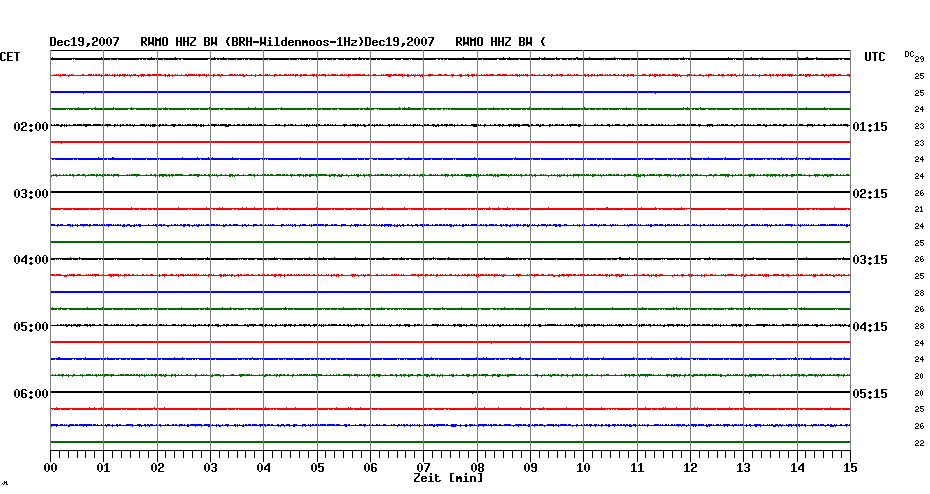Select the 04:00 CET time label
This screenshot has height=494, width=930.
click(x=31, y=260)
